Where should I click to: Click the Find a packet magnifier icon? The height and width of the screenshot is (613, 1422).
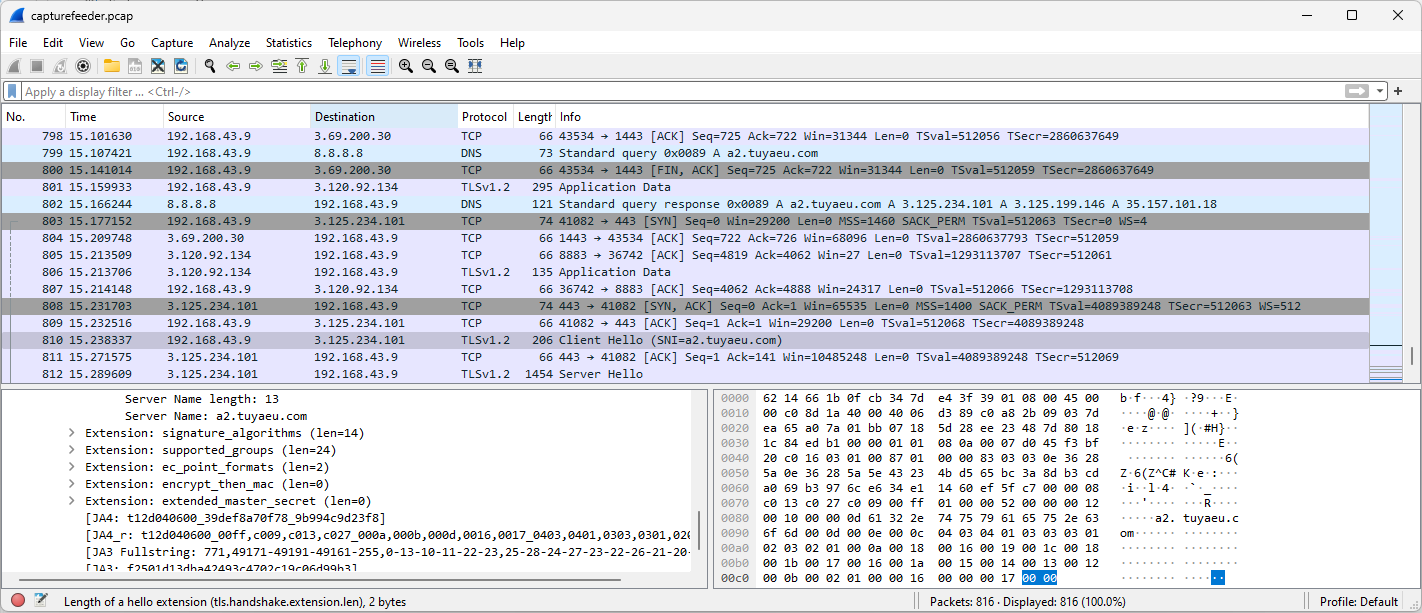pos(210,66)
